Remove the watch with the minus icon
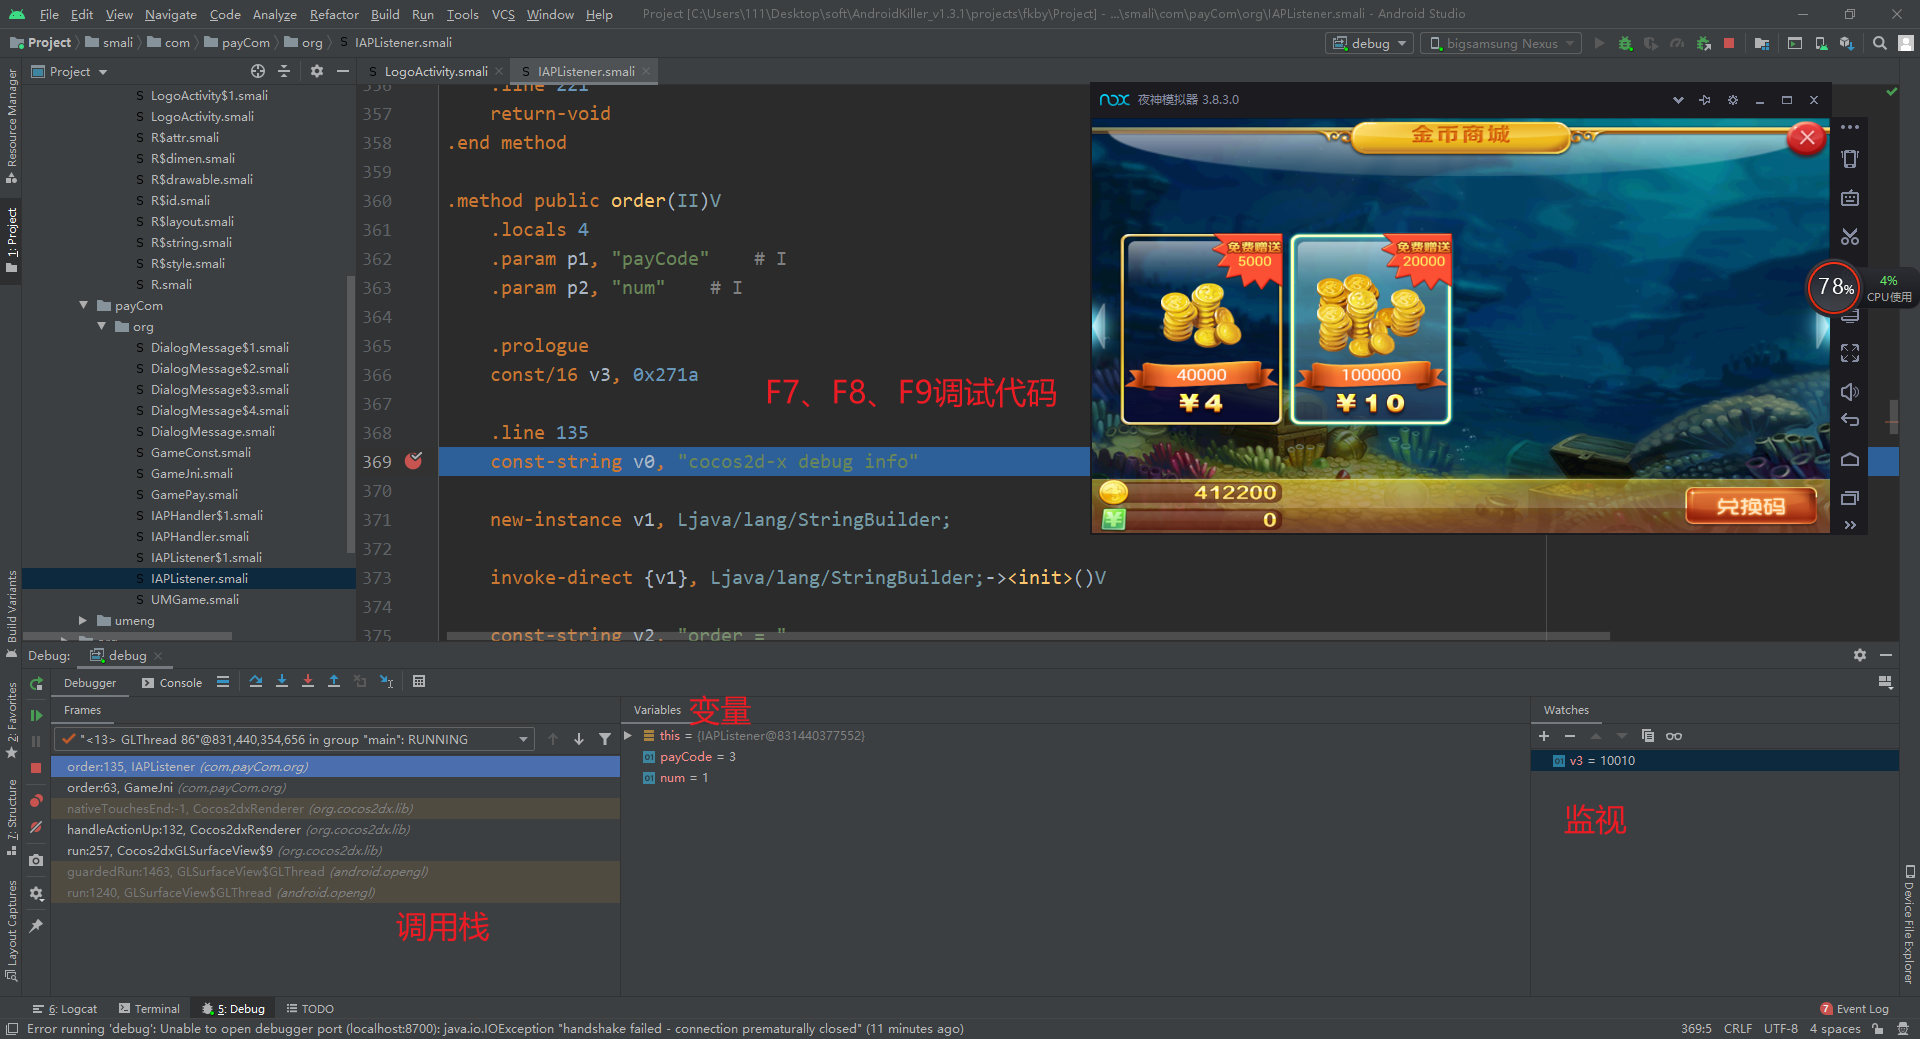Screen dimensions: 1920x1039 click(1570, 736)
